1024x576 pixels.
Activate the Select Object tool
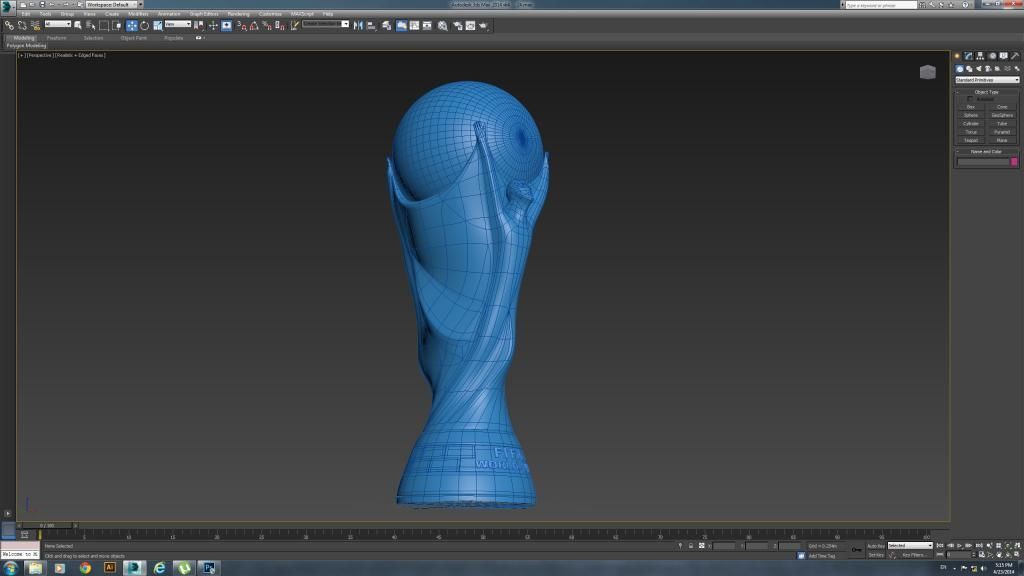click(78, 25)
